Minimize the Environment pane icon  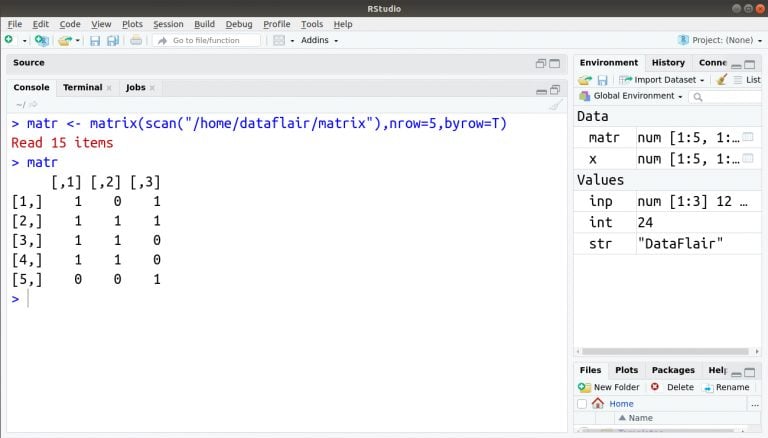tap(736, 66)
